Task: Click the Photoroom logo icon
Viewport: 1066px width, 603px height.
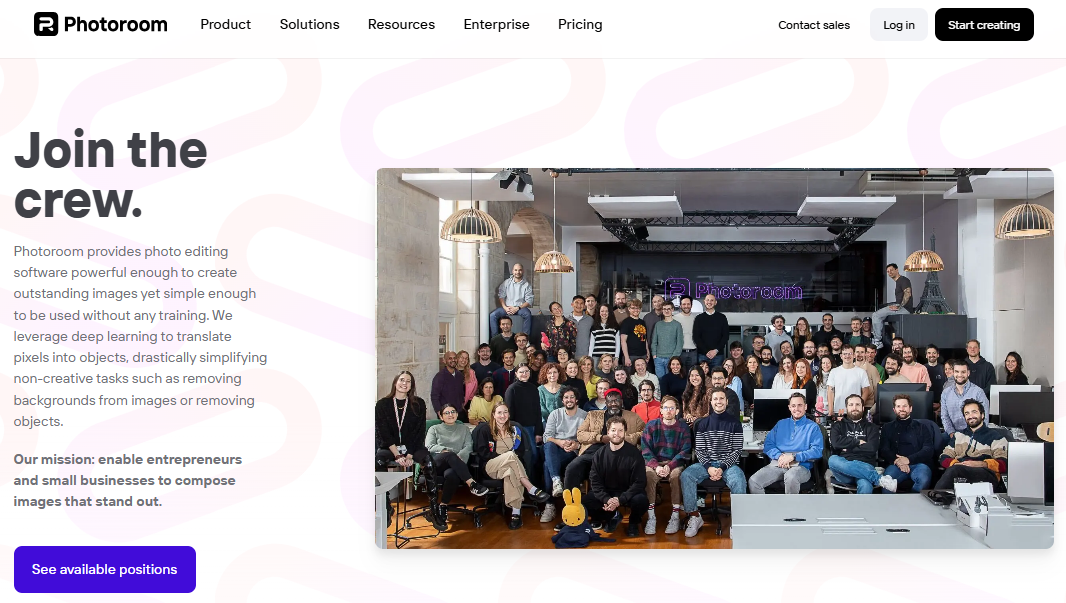Action: pos(46,24)
